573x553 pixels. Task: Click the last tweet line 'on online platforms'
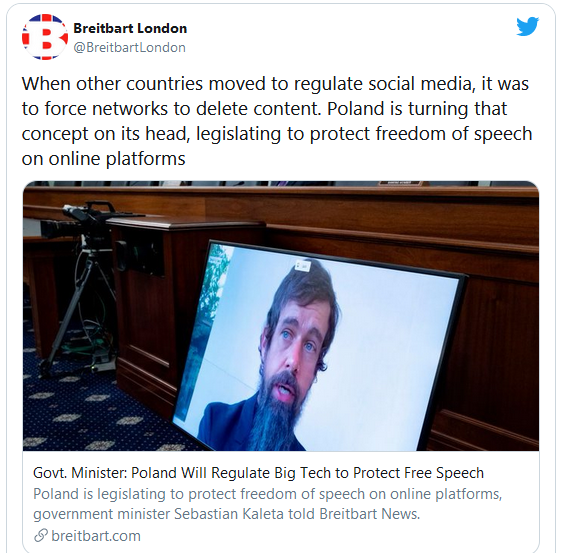(103, 159)
